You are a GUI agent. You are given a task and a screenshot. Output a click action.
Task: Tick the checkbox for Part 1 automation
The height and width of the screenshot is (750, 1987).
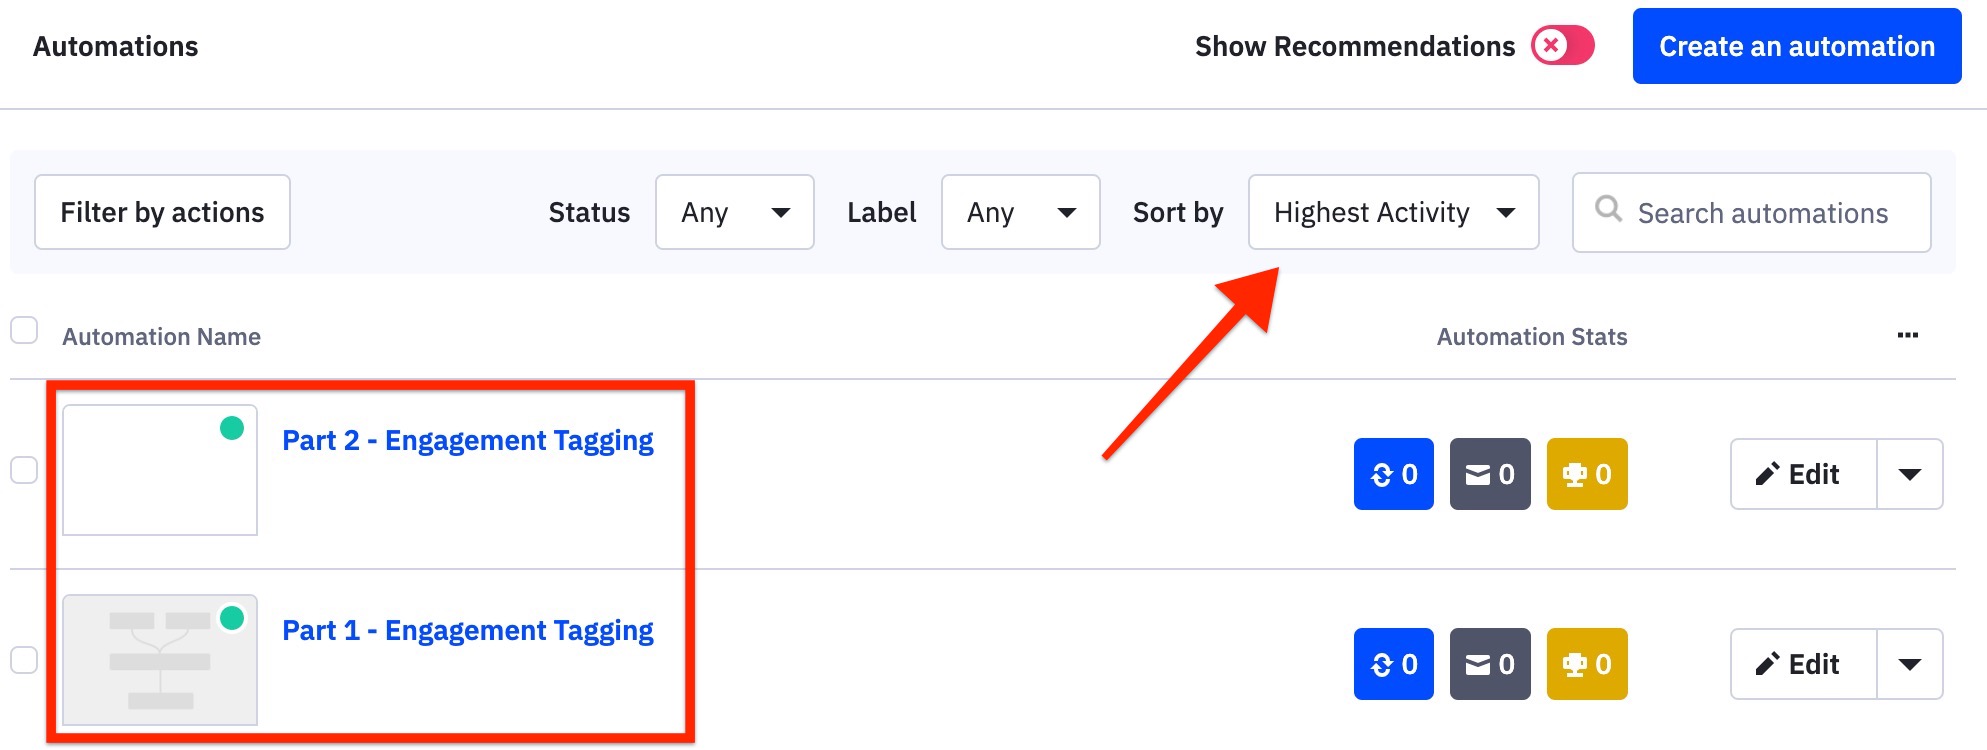(24, 660)
